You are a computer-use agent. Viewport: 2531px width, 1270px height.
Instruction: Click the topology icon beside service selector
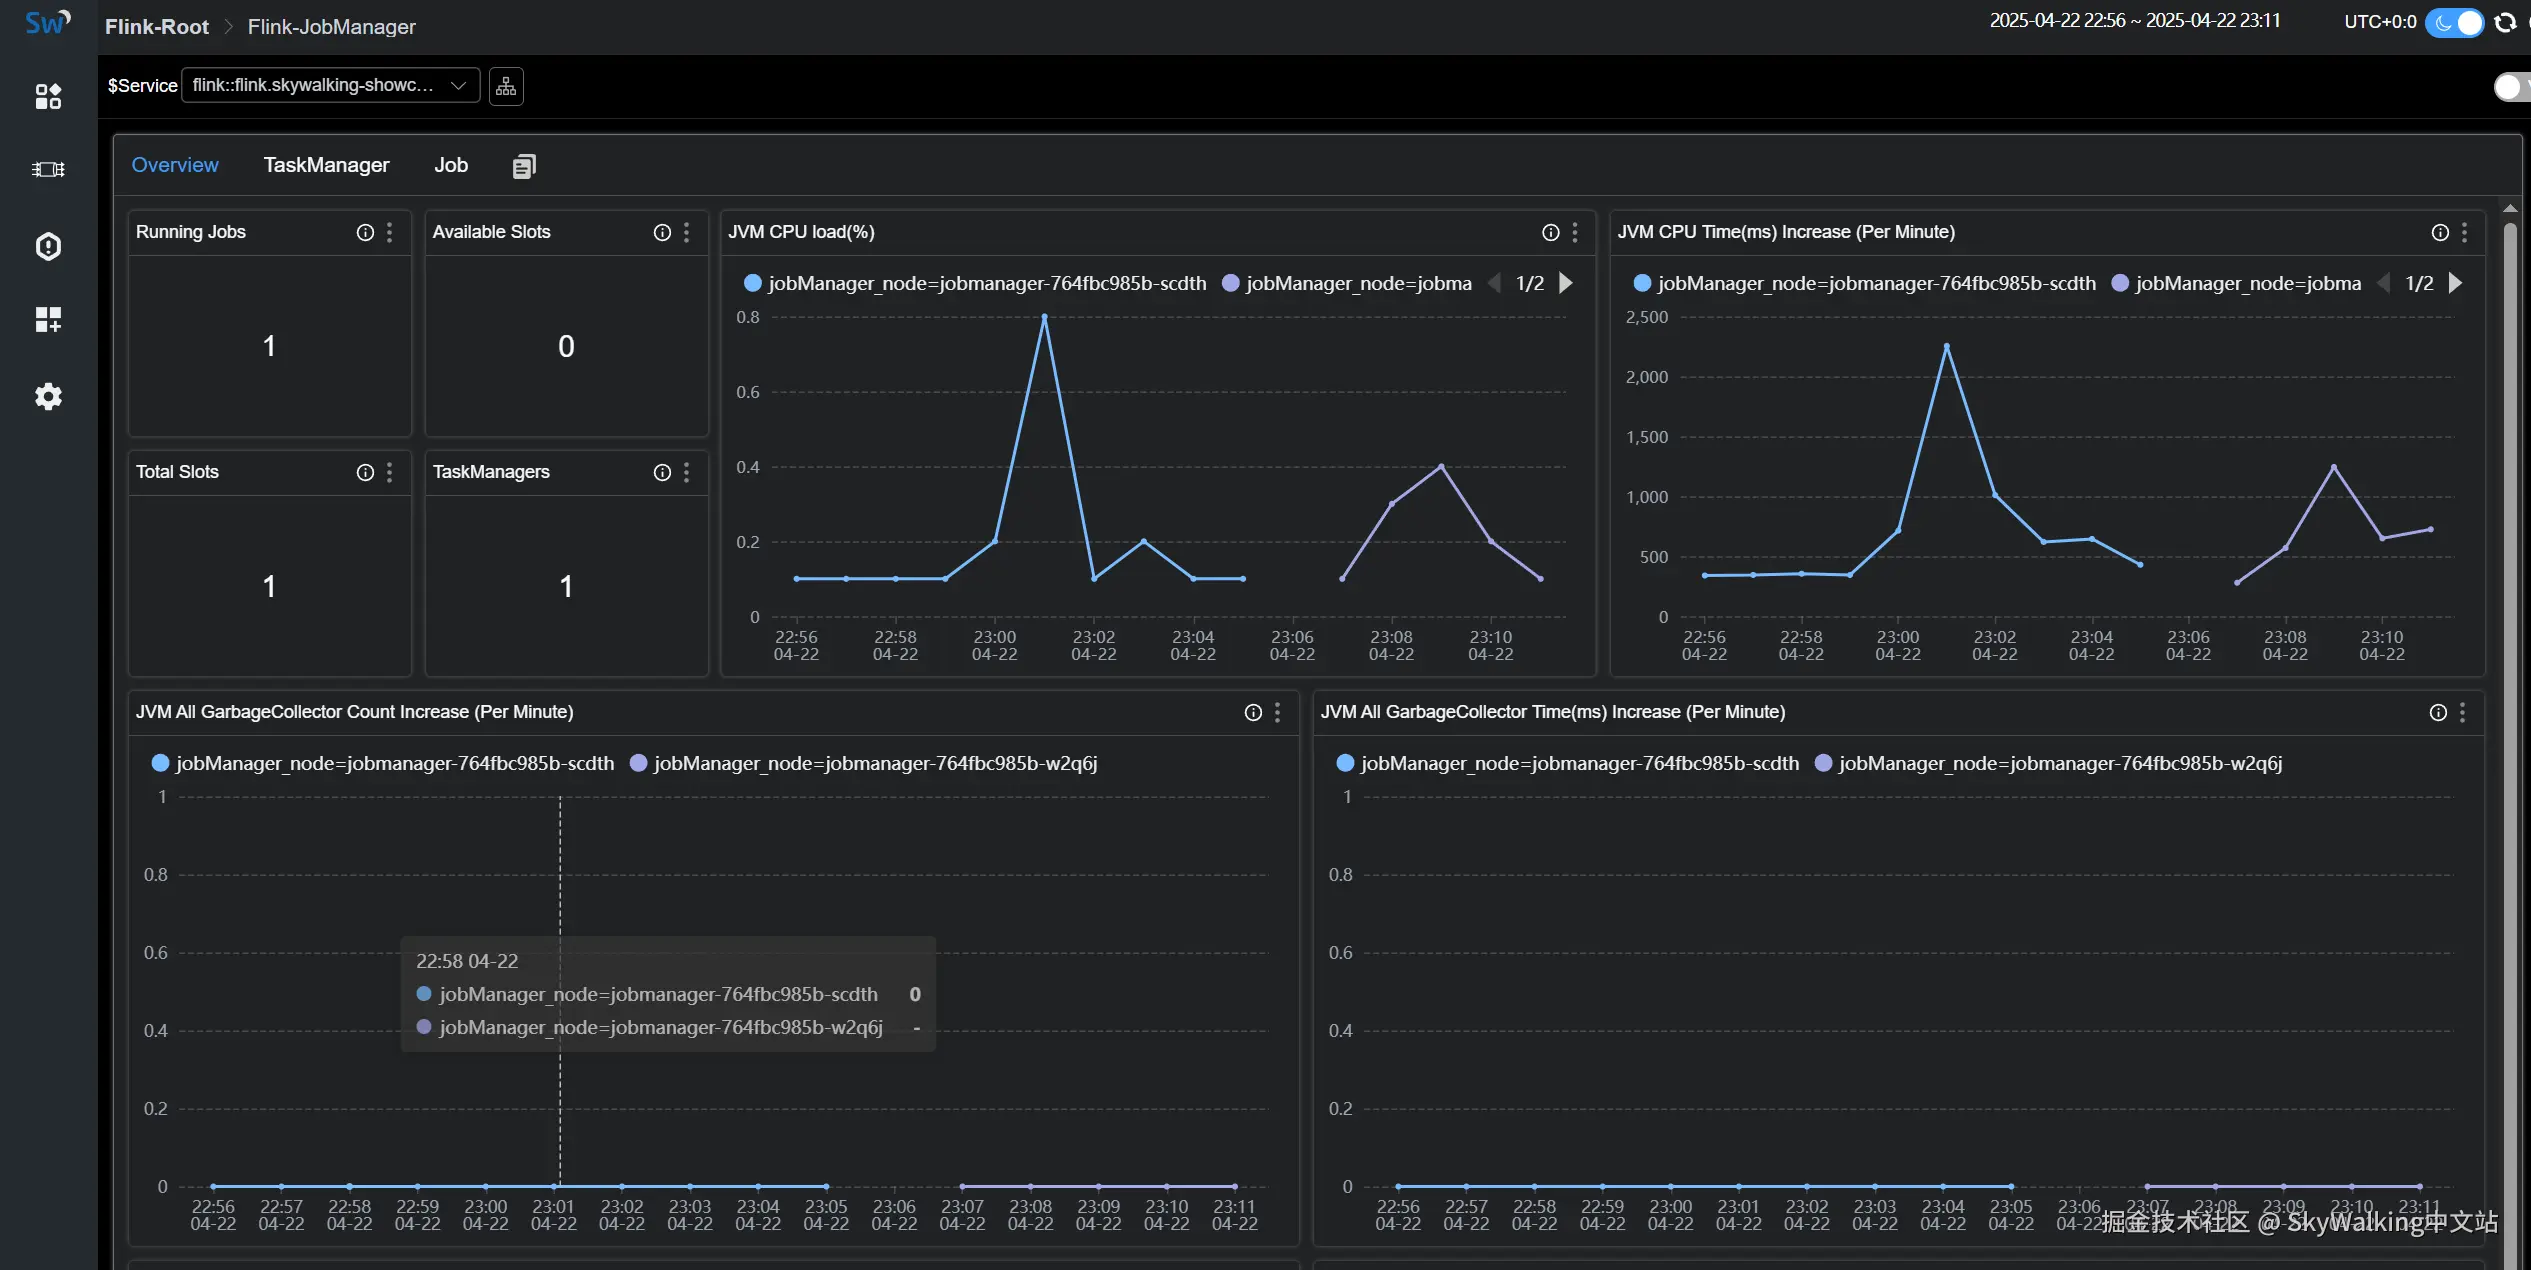pos(506,86)
